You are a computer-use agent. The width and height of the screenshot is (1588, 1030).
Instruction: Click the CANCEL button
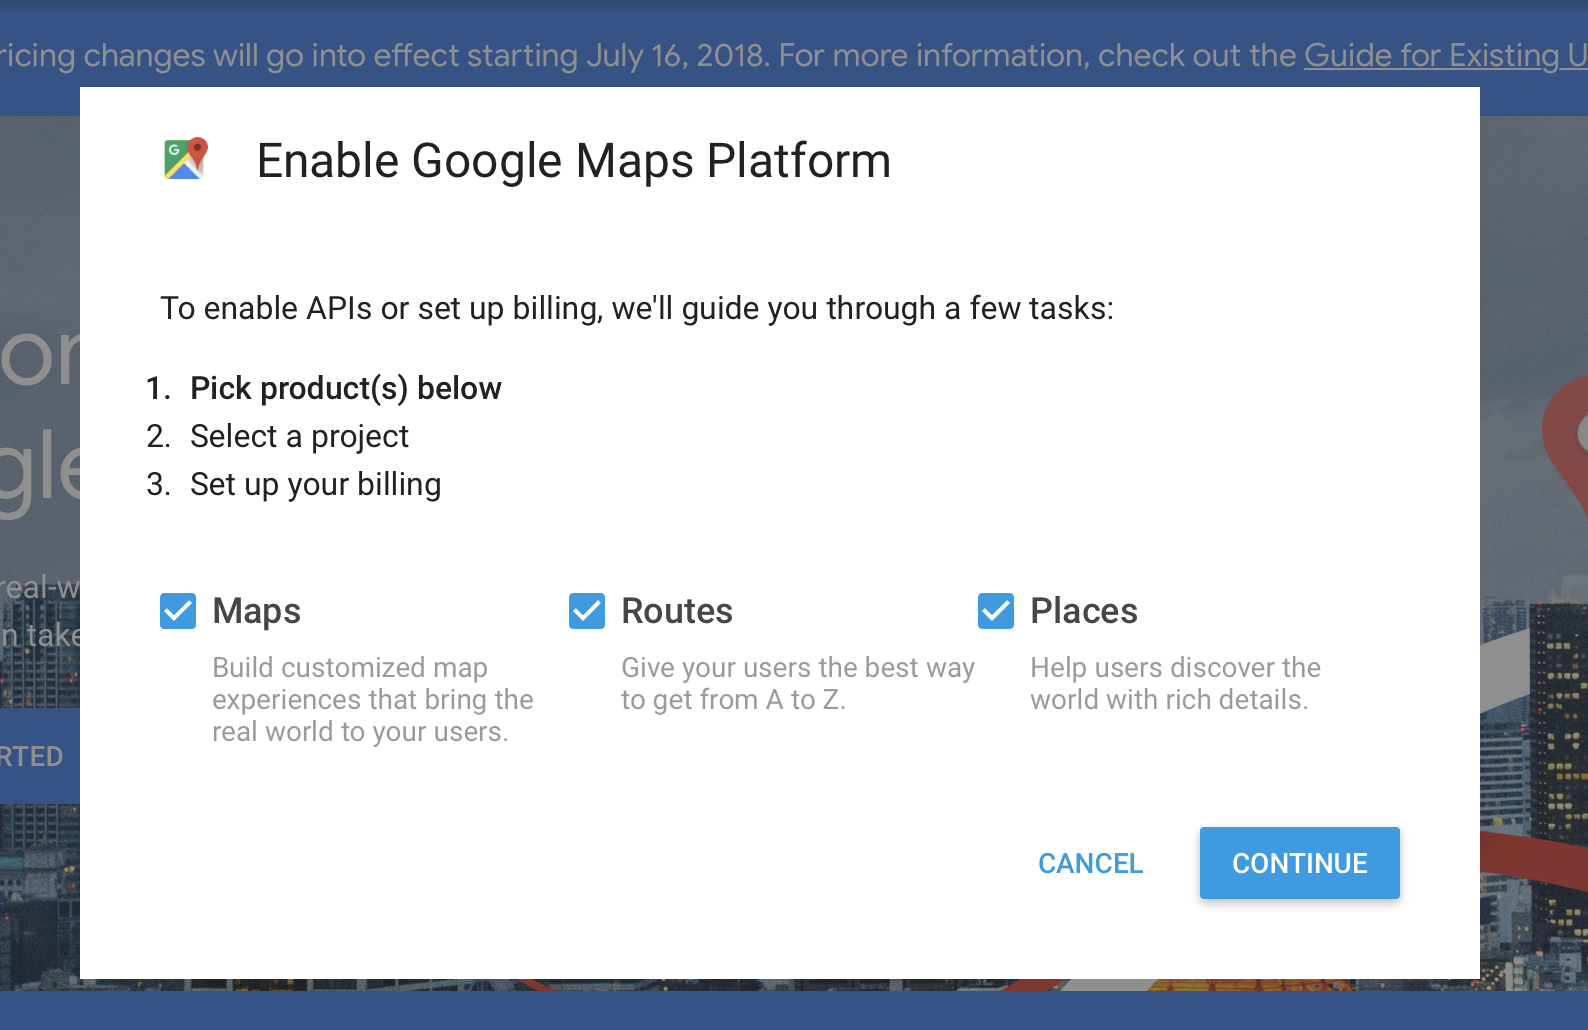(x=1091, y=863)
